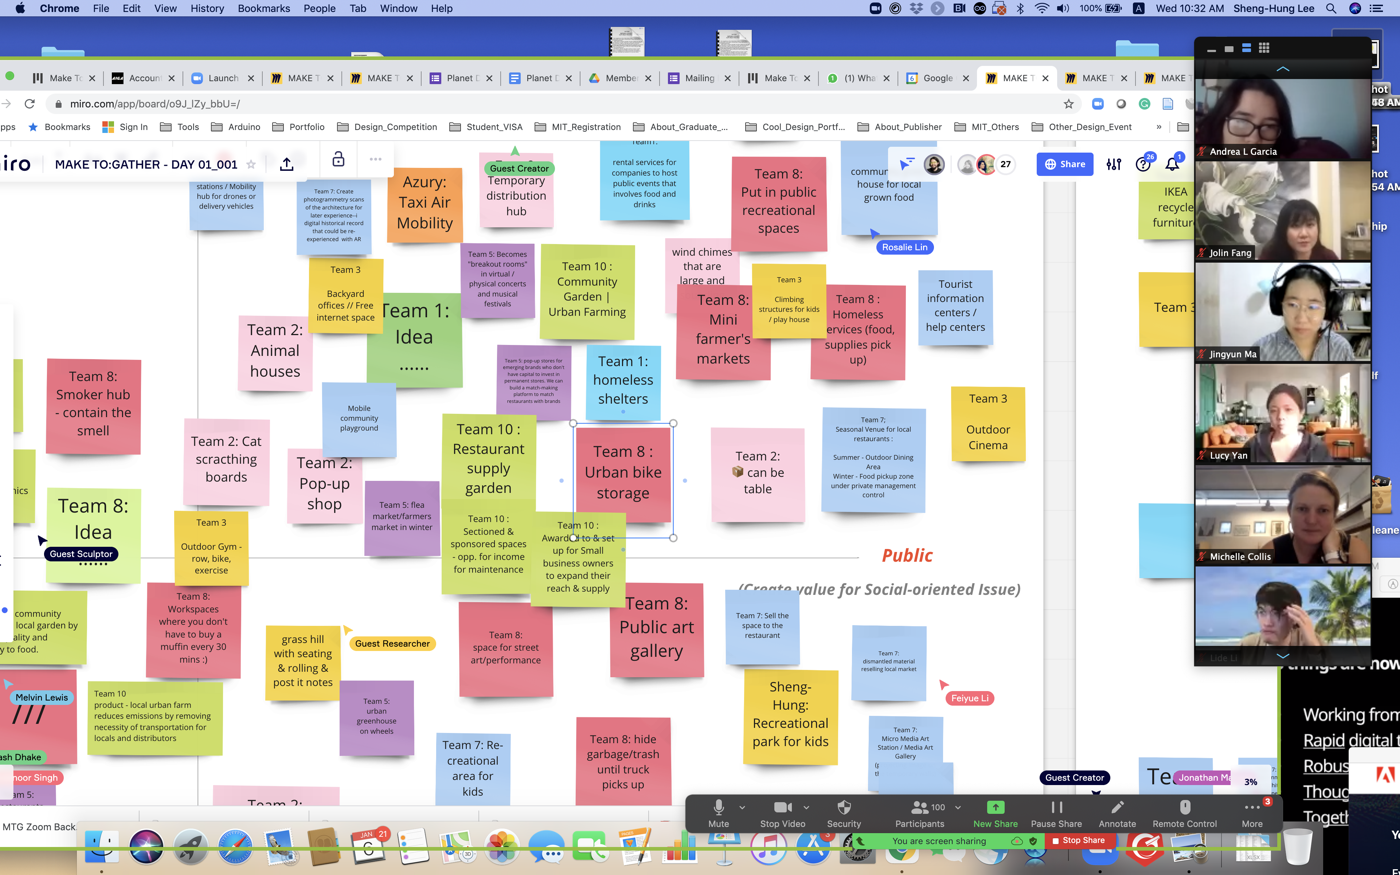The image size is (1400, 875).
Task: Bookmark this page with the star icon
Action: (x=1068, y=104)
